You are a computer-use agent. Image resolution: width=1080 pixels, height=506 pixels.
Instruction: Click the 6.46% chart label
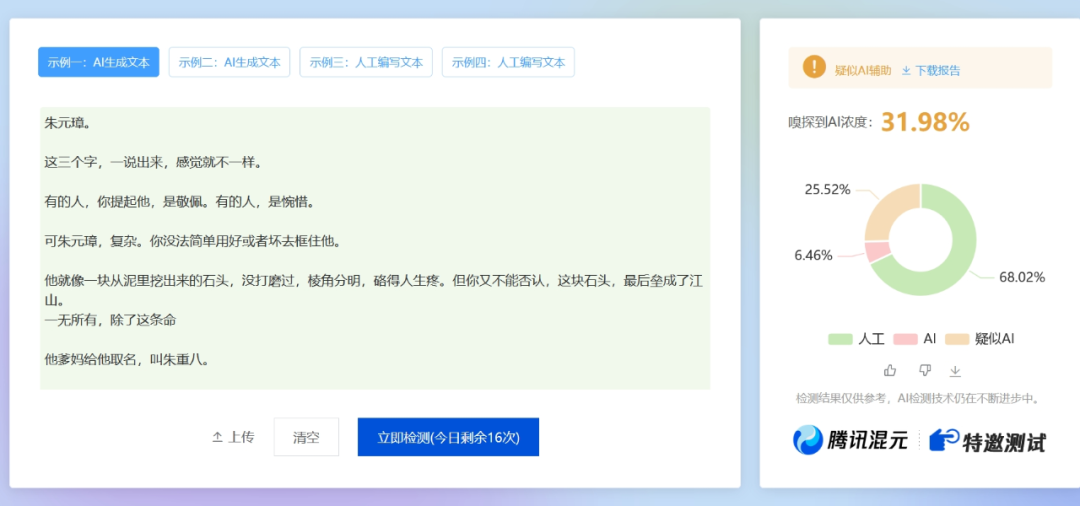point(813,255)
